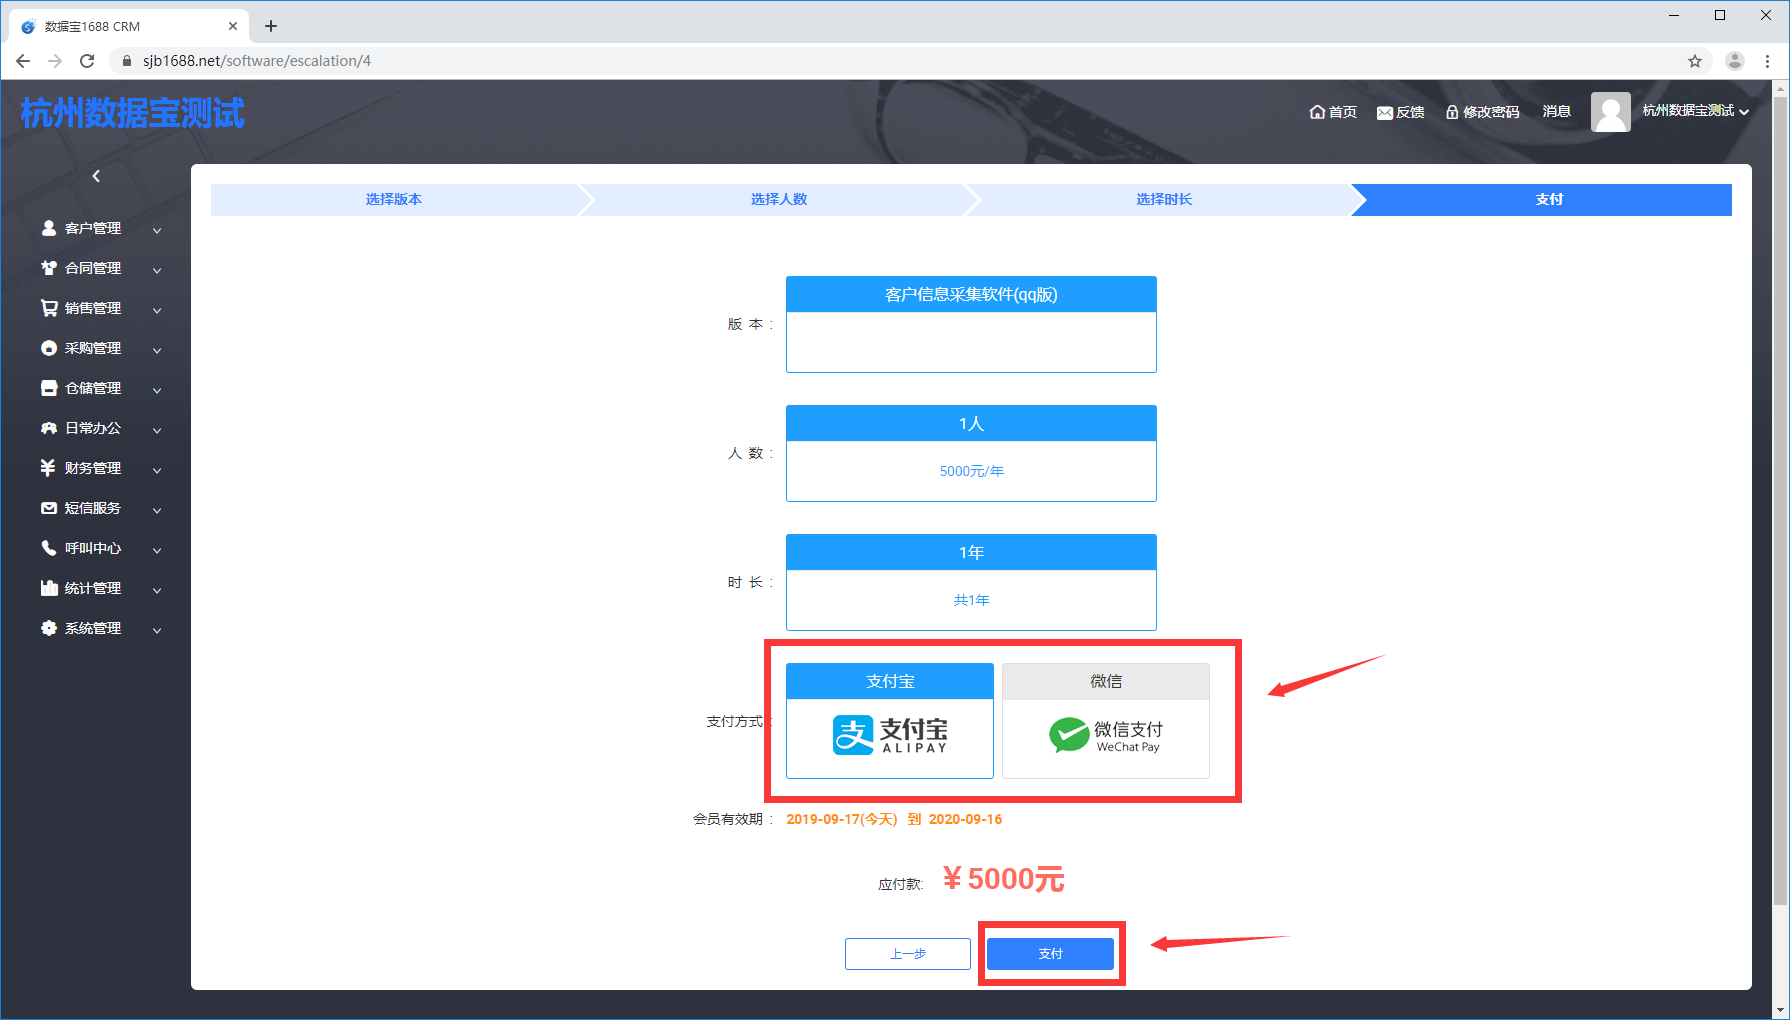Click the 采购管理 icon in sidebar
1790x1020 pixels.
tap(48, 348)
